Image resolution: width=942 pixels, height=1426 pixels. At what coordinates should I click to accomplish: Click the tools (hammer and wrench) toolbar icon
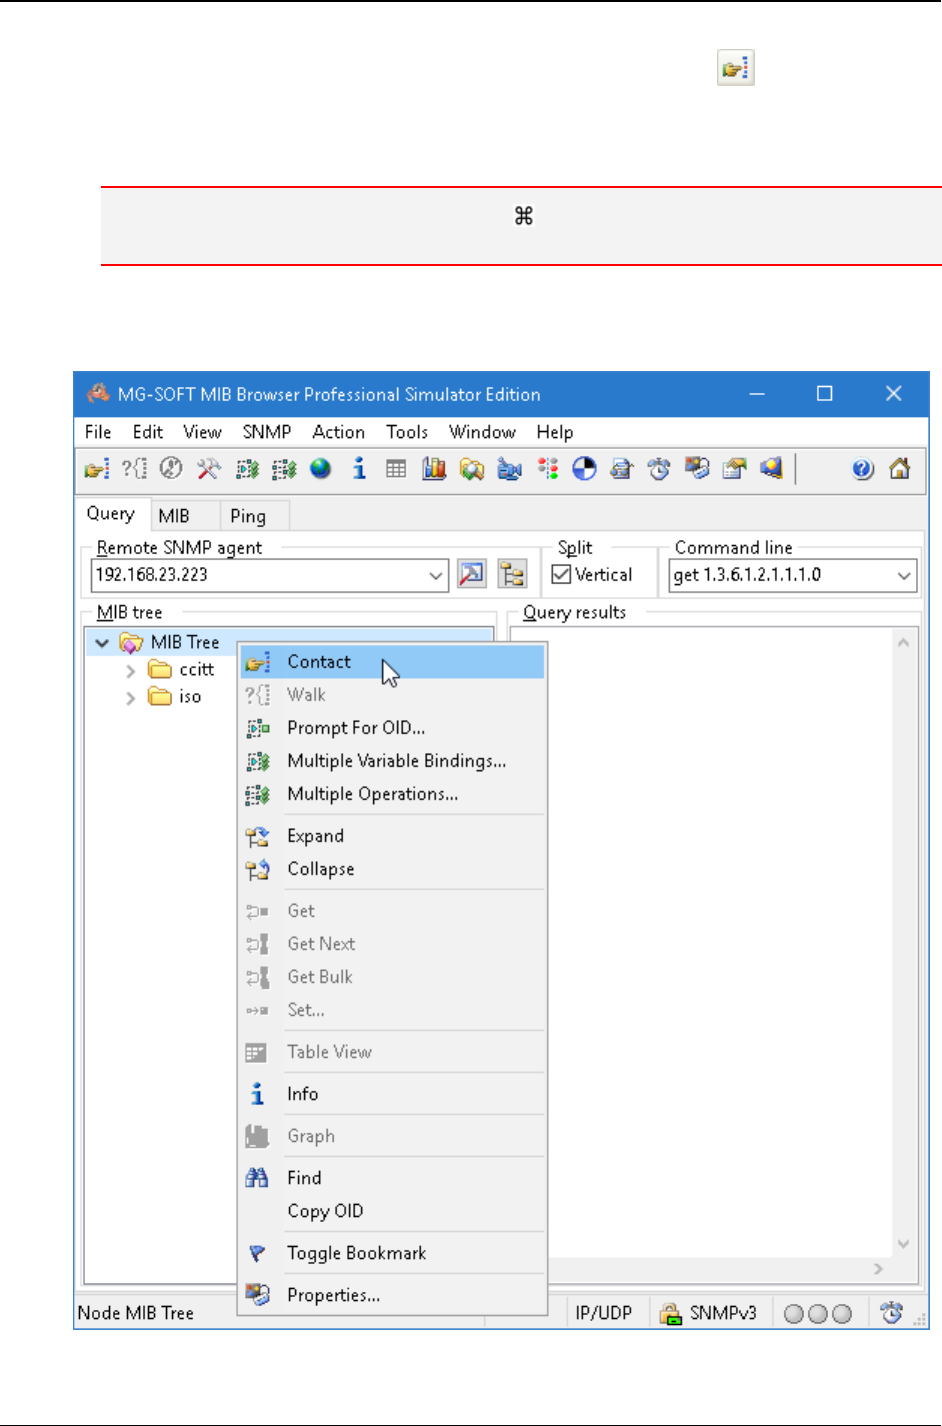pos(209,469)
